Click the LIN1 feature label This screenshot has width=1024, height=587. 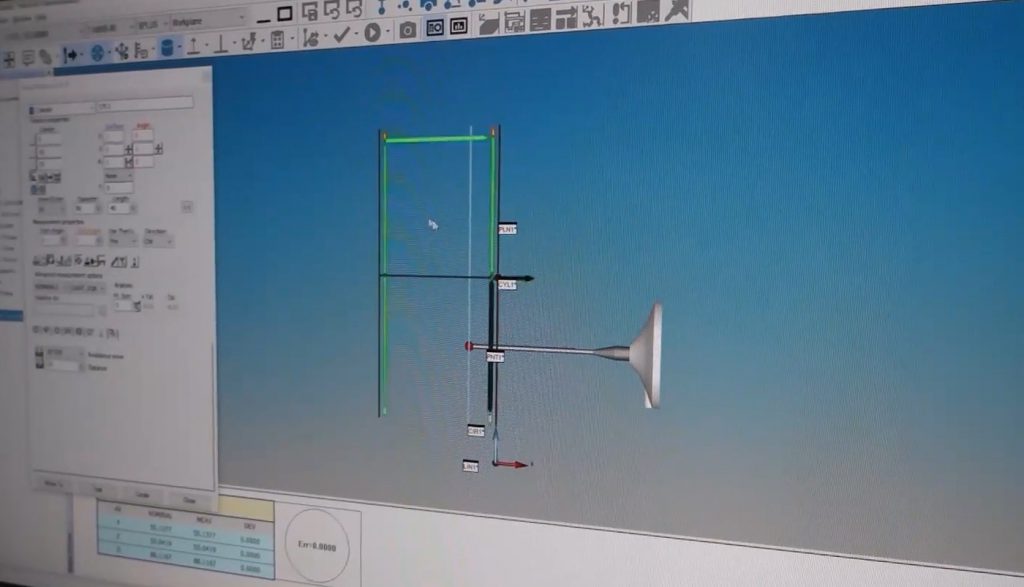coord(470,467)
